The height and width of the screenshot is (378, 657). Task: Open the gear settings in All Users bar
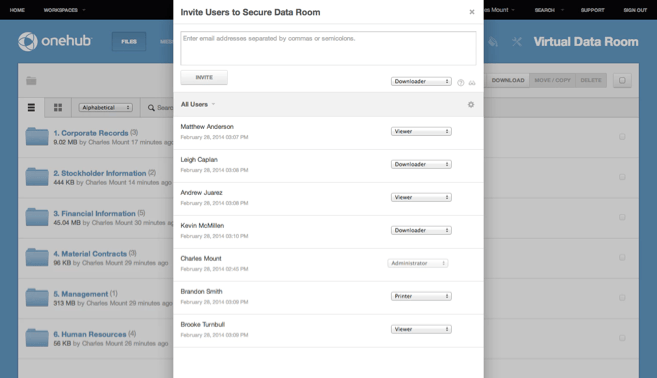pyautogui.click(x=471, y=104)
